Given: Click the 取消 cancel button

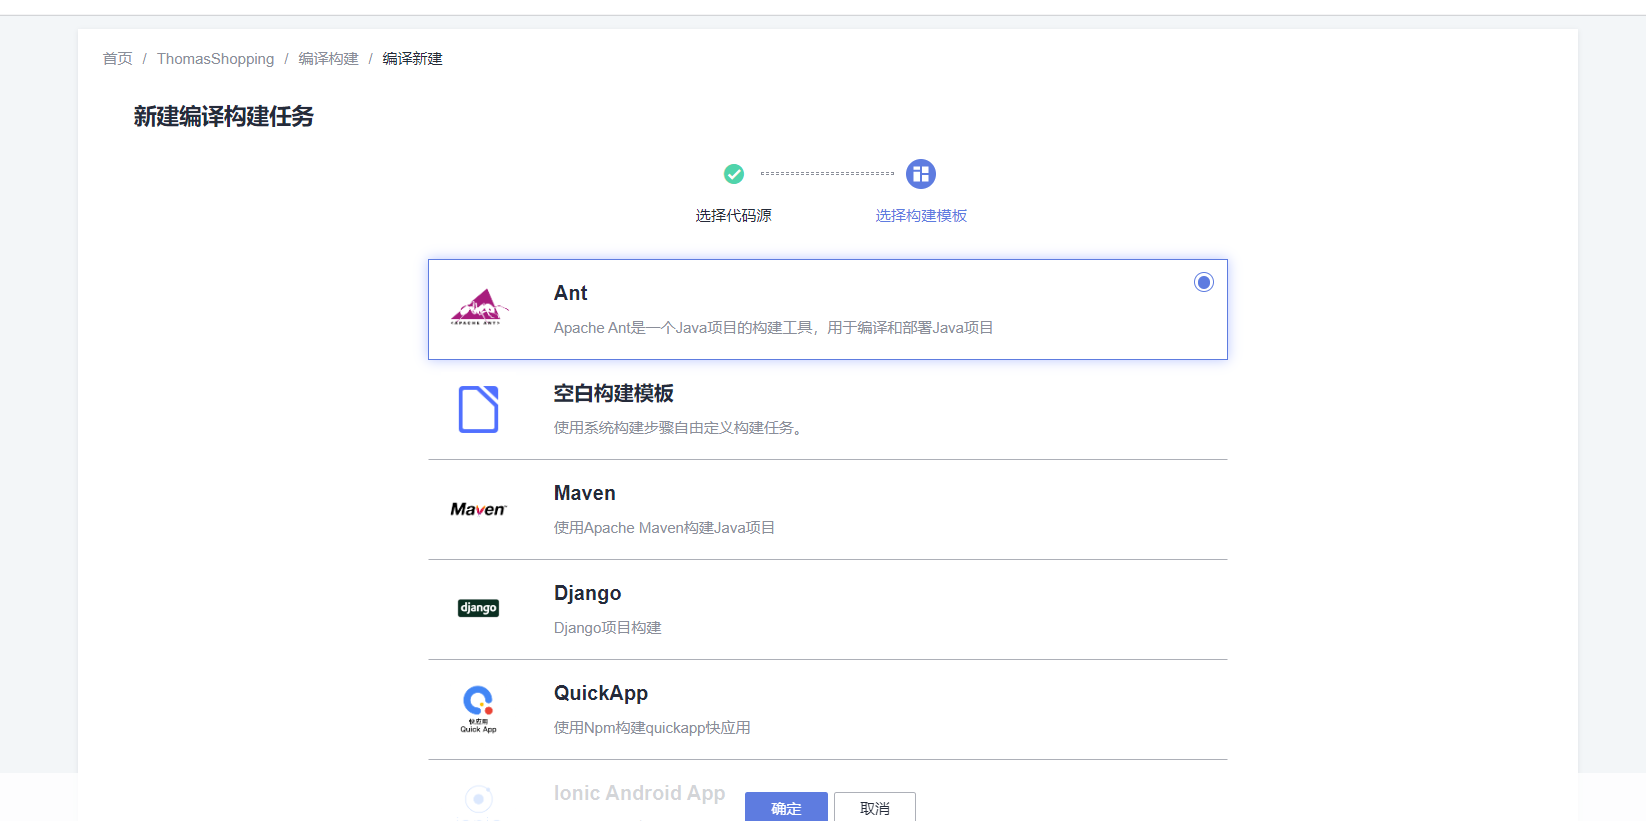Looking at the screenshot, I should click(x=875, y=807).
